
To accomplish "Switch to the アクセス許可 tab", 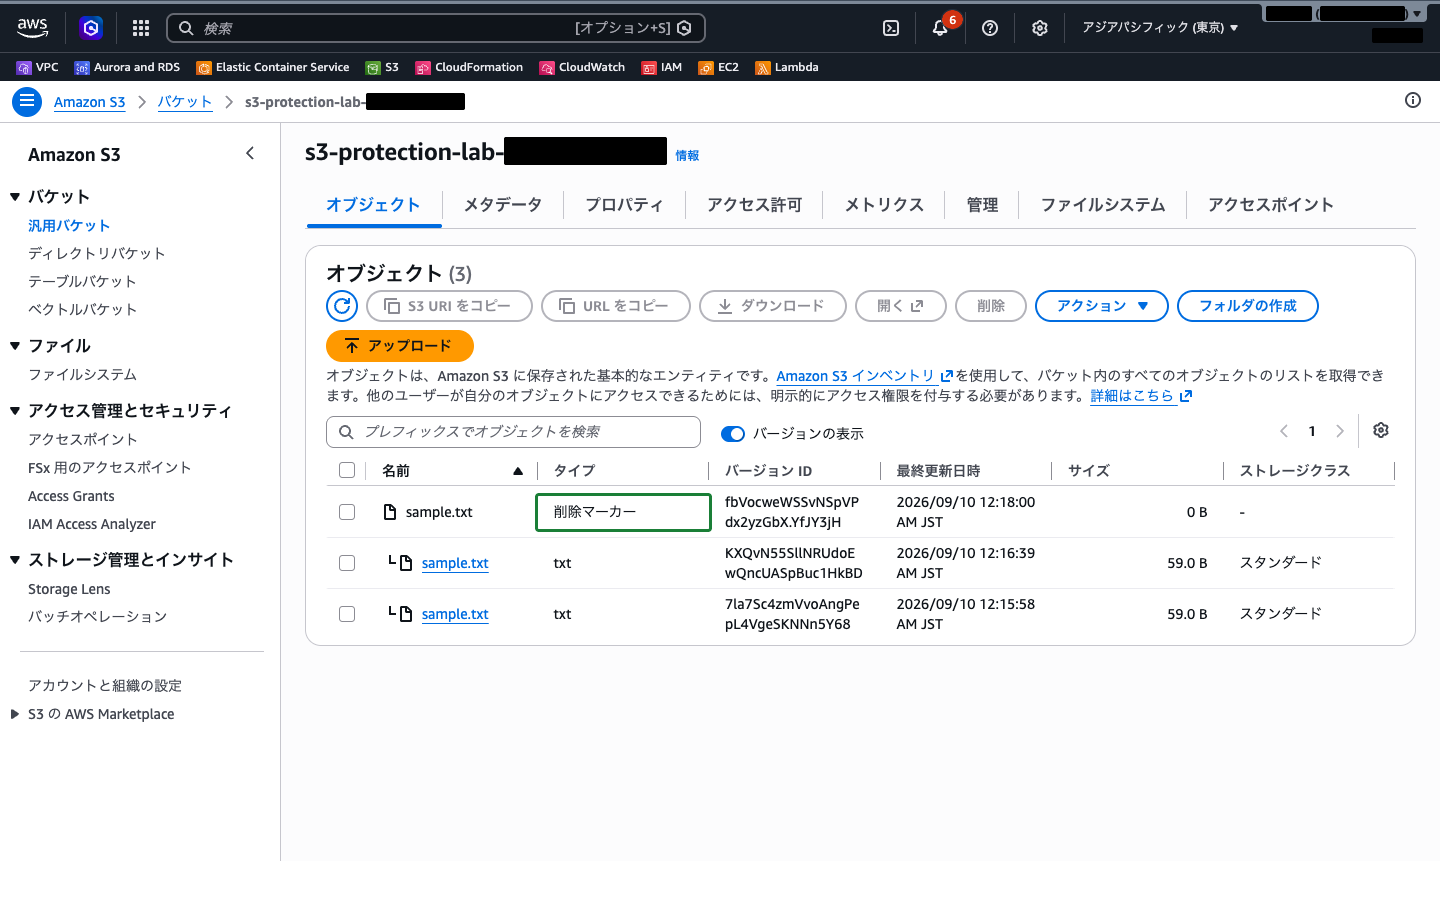I will (755, 205).
